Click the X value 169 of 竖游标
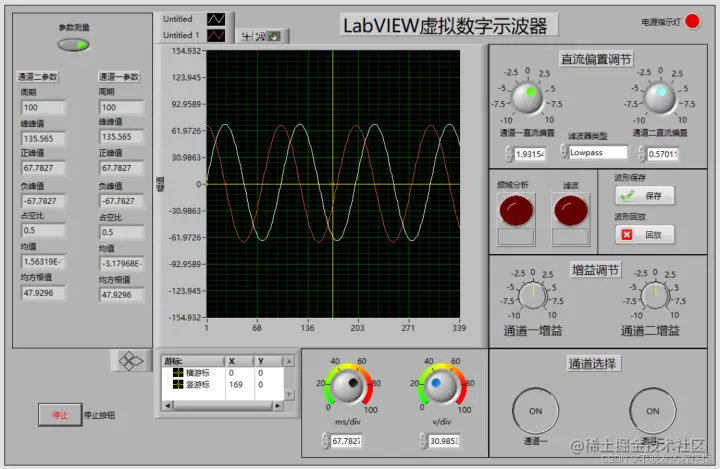Image resolution: width=720 pixels, height=469 pixels. [x=236, y=384]
